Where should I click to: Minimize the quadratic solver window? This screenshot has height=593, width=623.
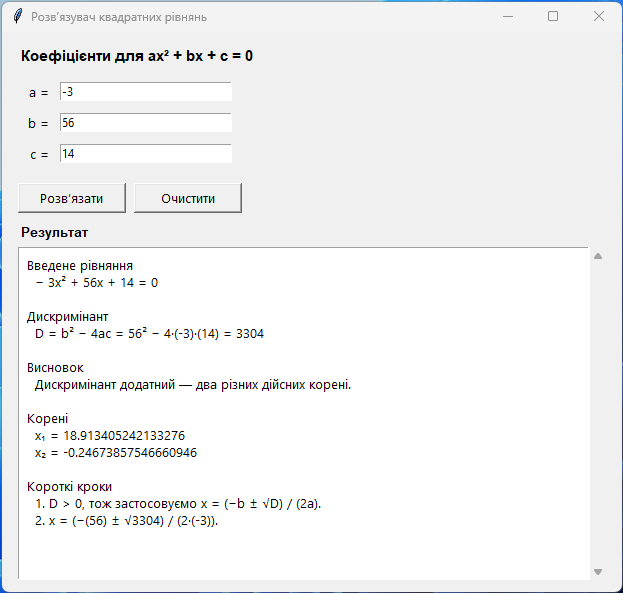pyautogui.click(x=508, y=17)
